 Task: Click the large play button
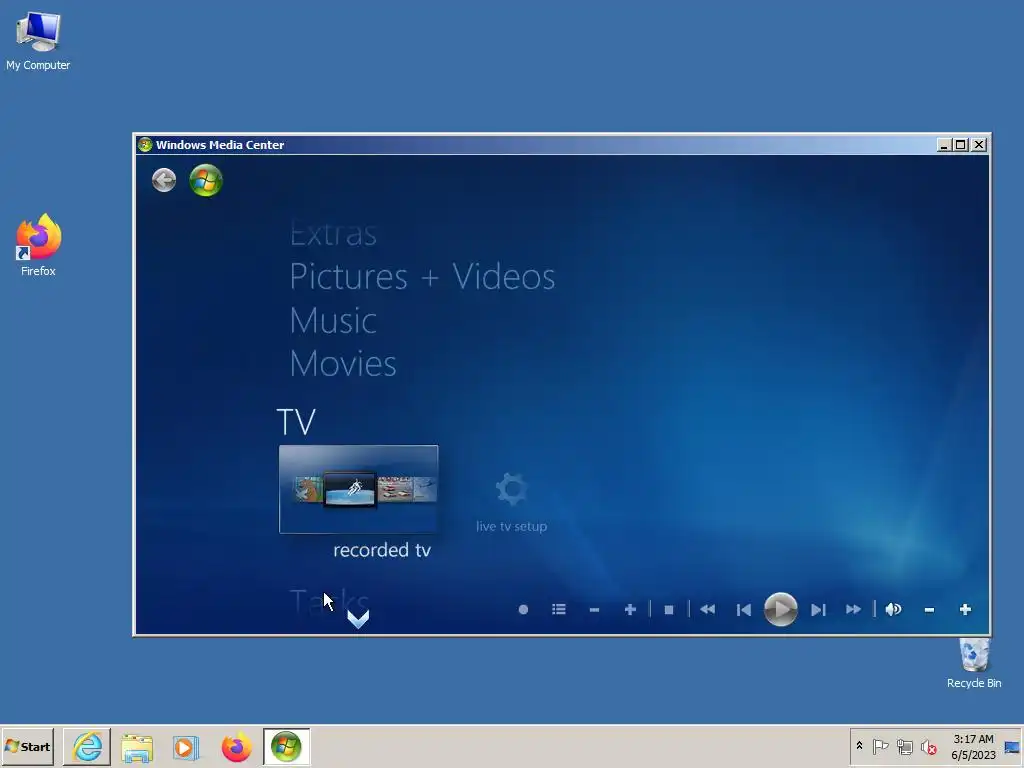point(780,609)
